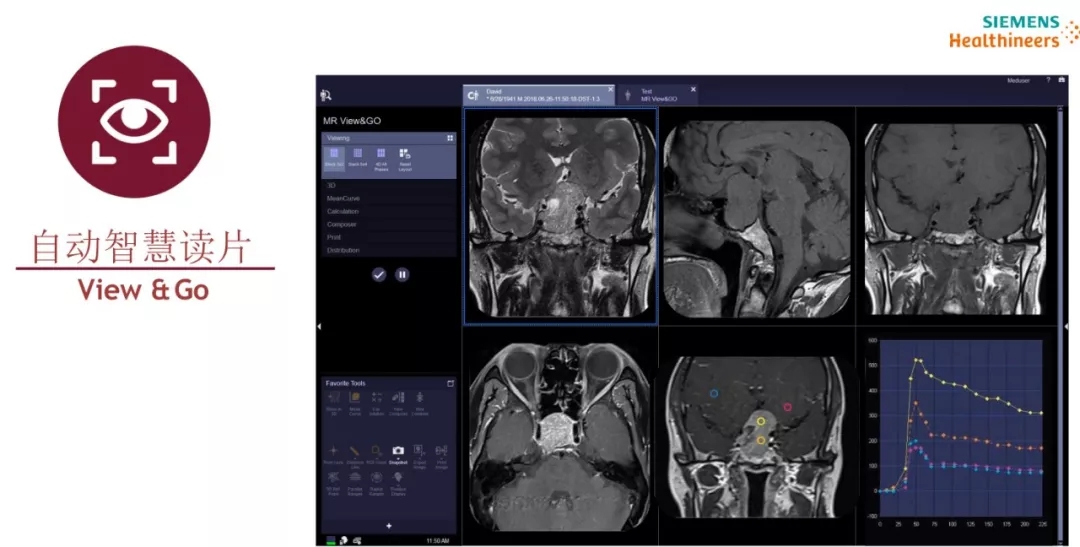This screenshot has height=547, width=1080.
Task: Select the Mean Curve favorite tool
Action: [x=355, y=404]
